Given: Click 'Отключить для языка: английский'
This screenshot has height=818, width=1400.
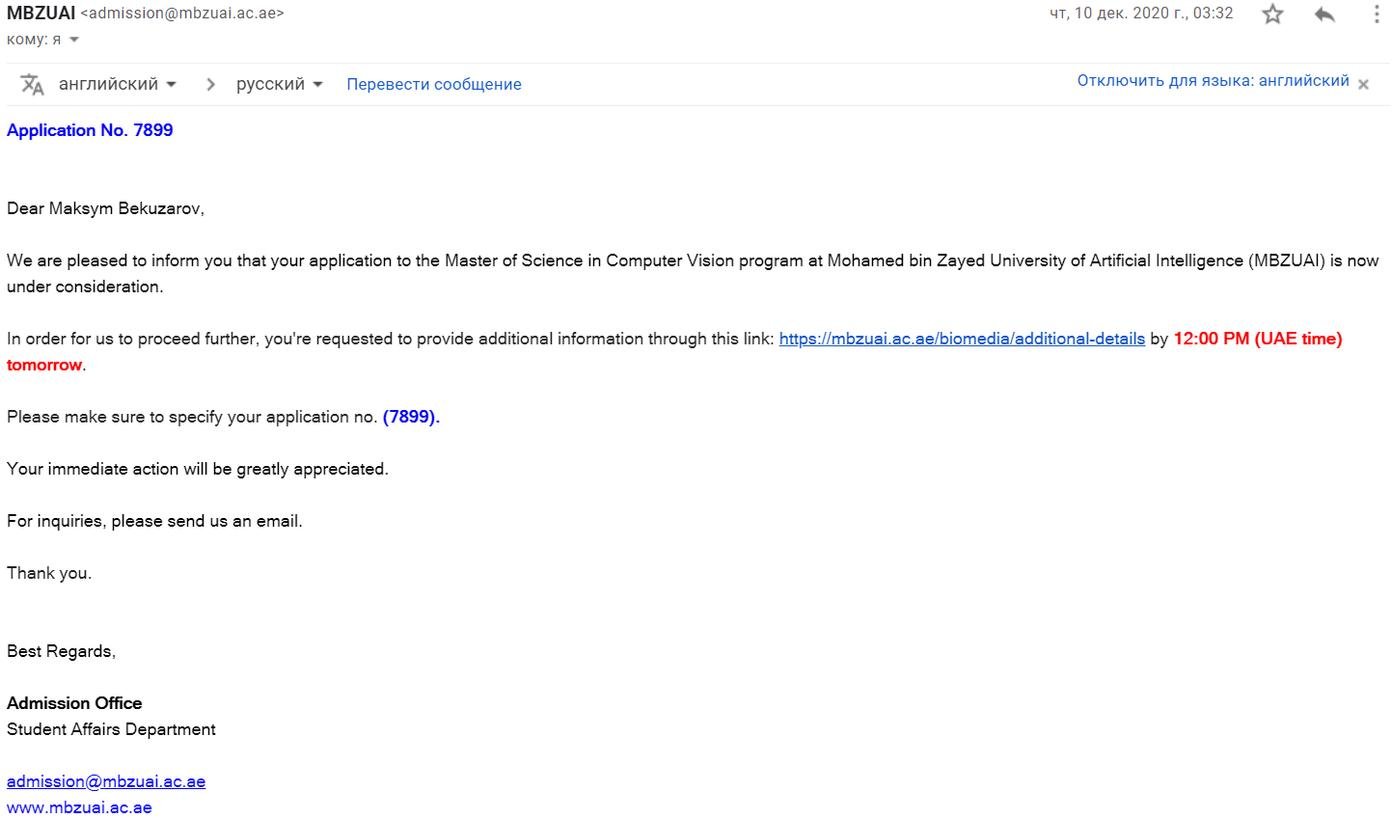Looking at the screenshot, I should (1213, 81).
